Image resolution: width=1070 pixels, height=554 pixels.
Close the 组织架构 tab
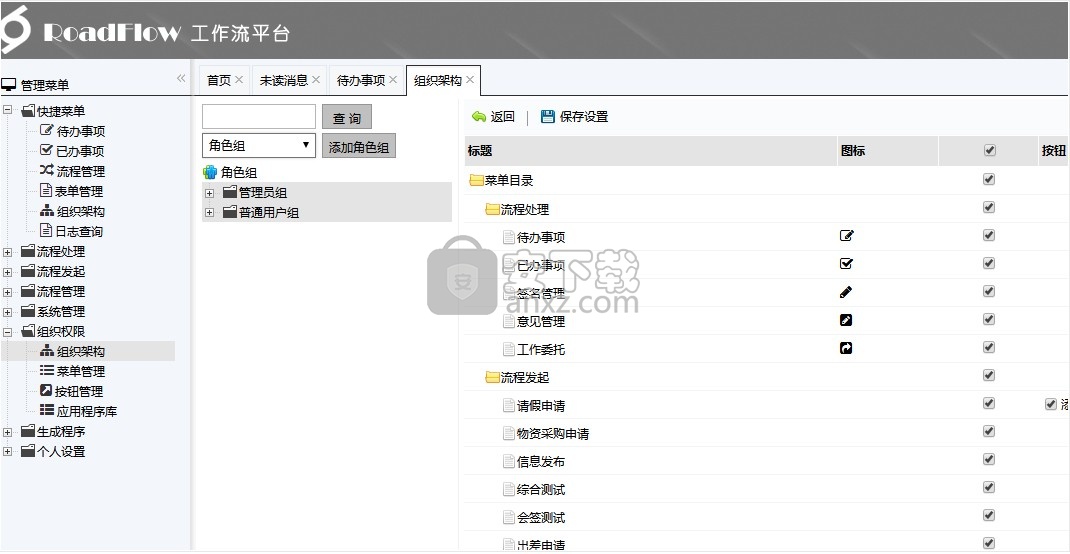point(469,80)
